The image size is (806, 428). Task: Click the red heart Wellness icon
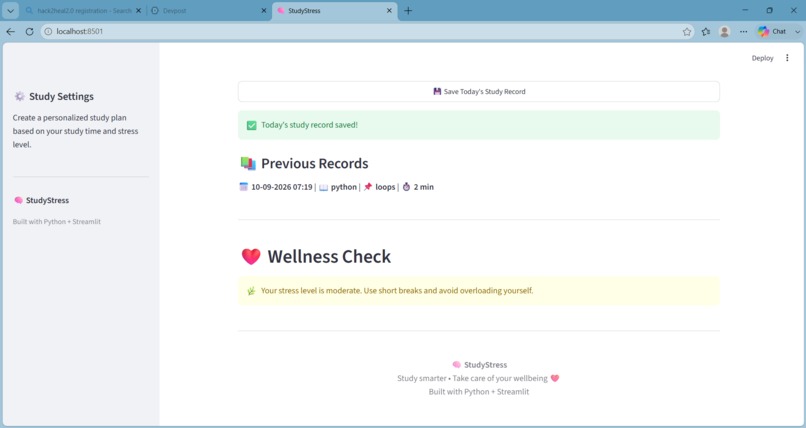tap(251, 256)
